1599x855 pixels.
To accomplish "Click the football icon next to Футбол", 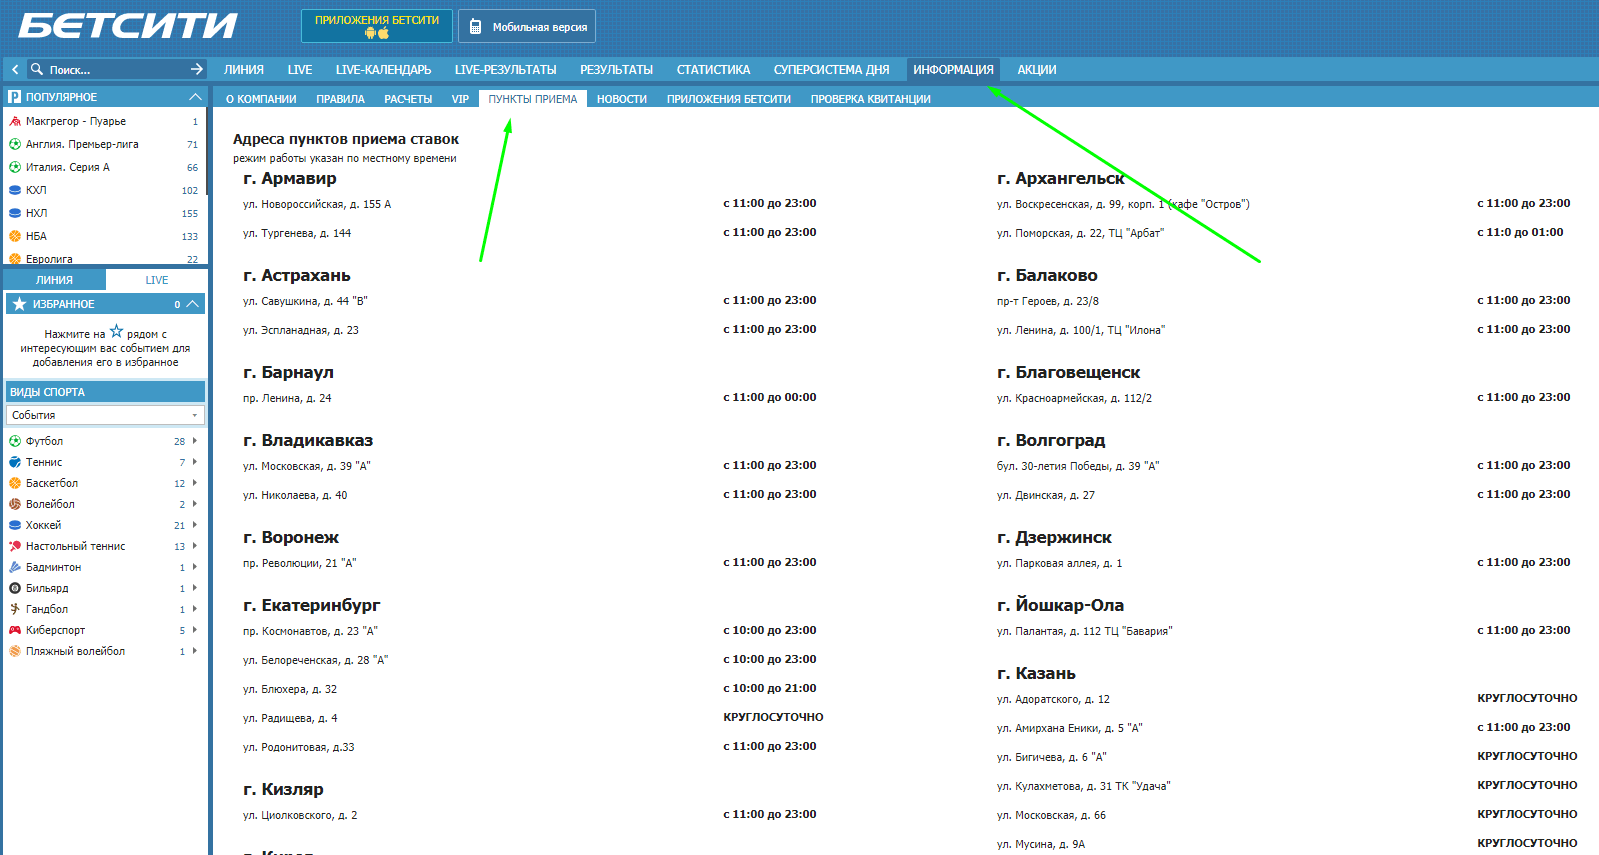I will pos(15,441).
